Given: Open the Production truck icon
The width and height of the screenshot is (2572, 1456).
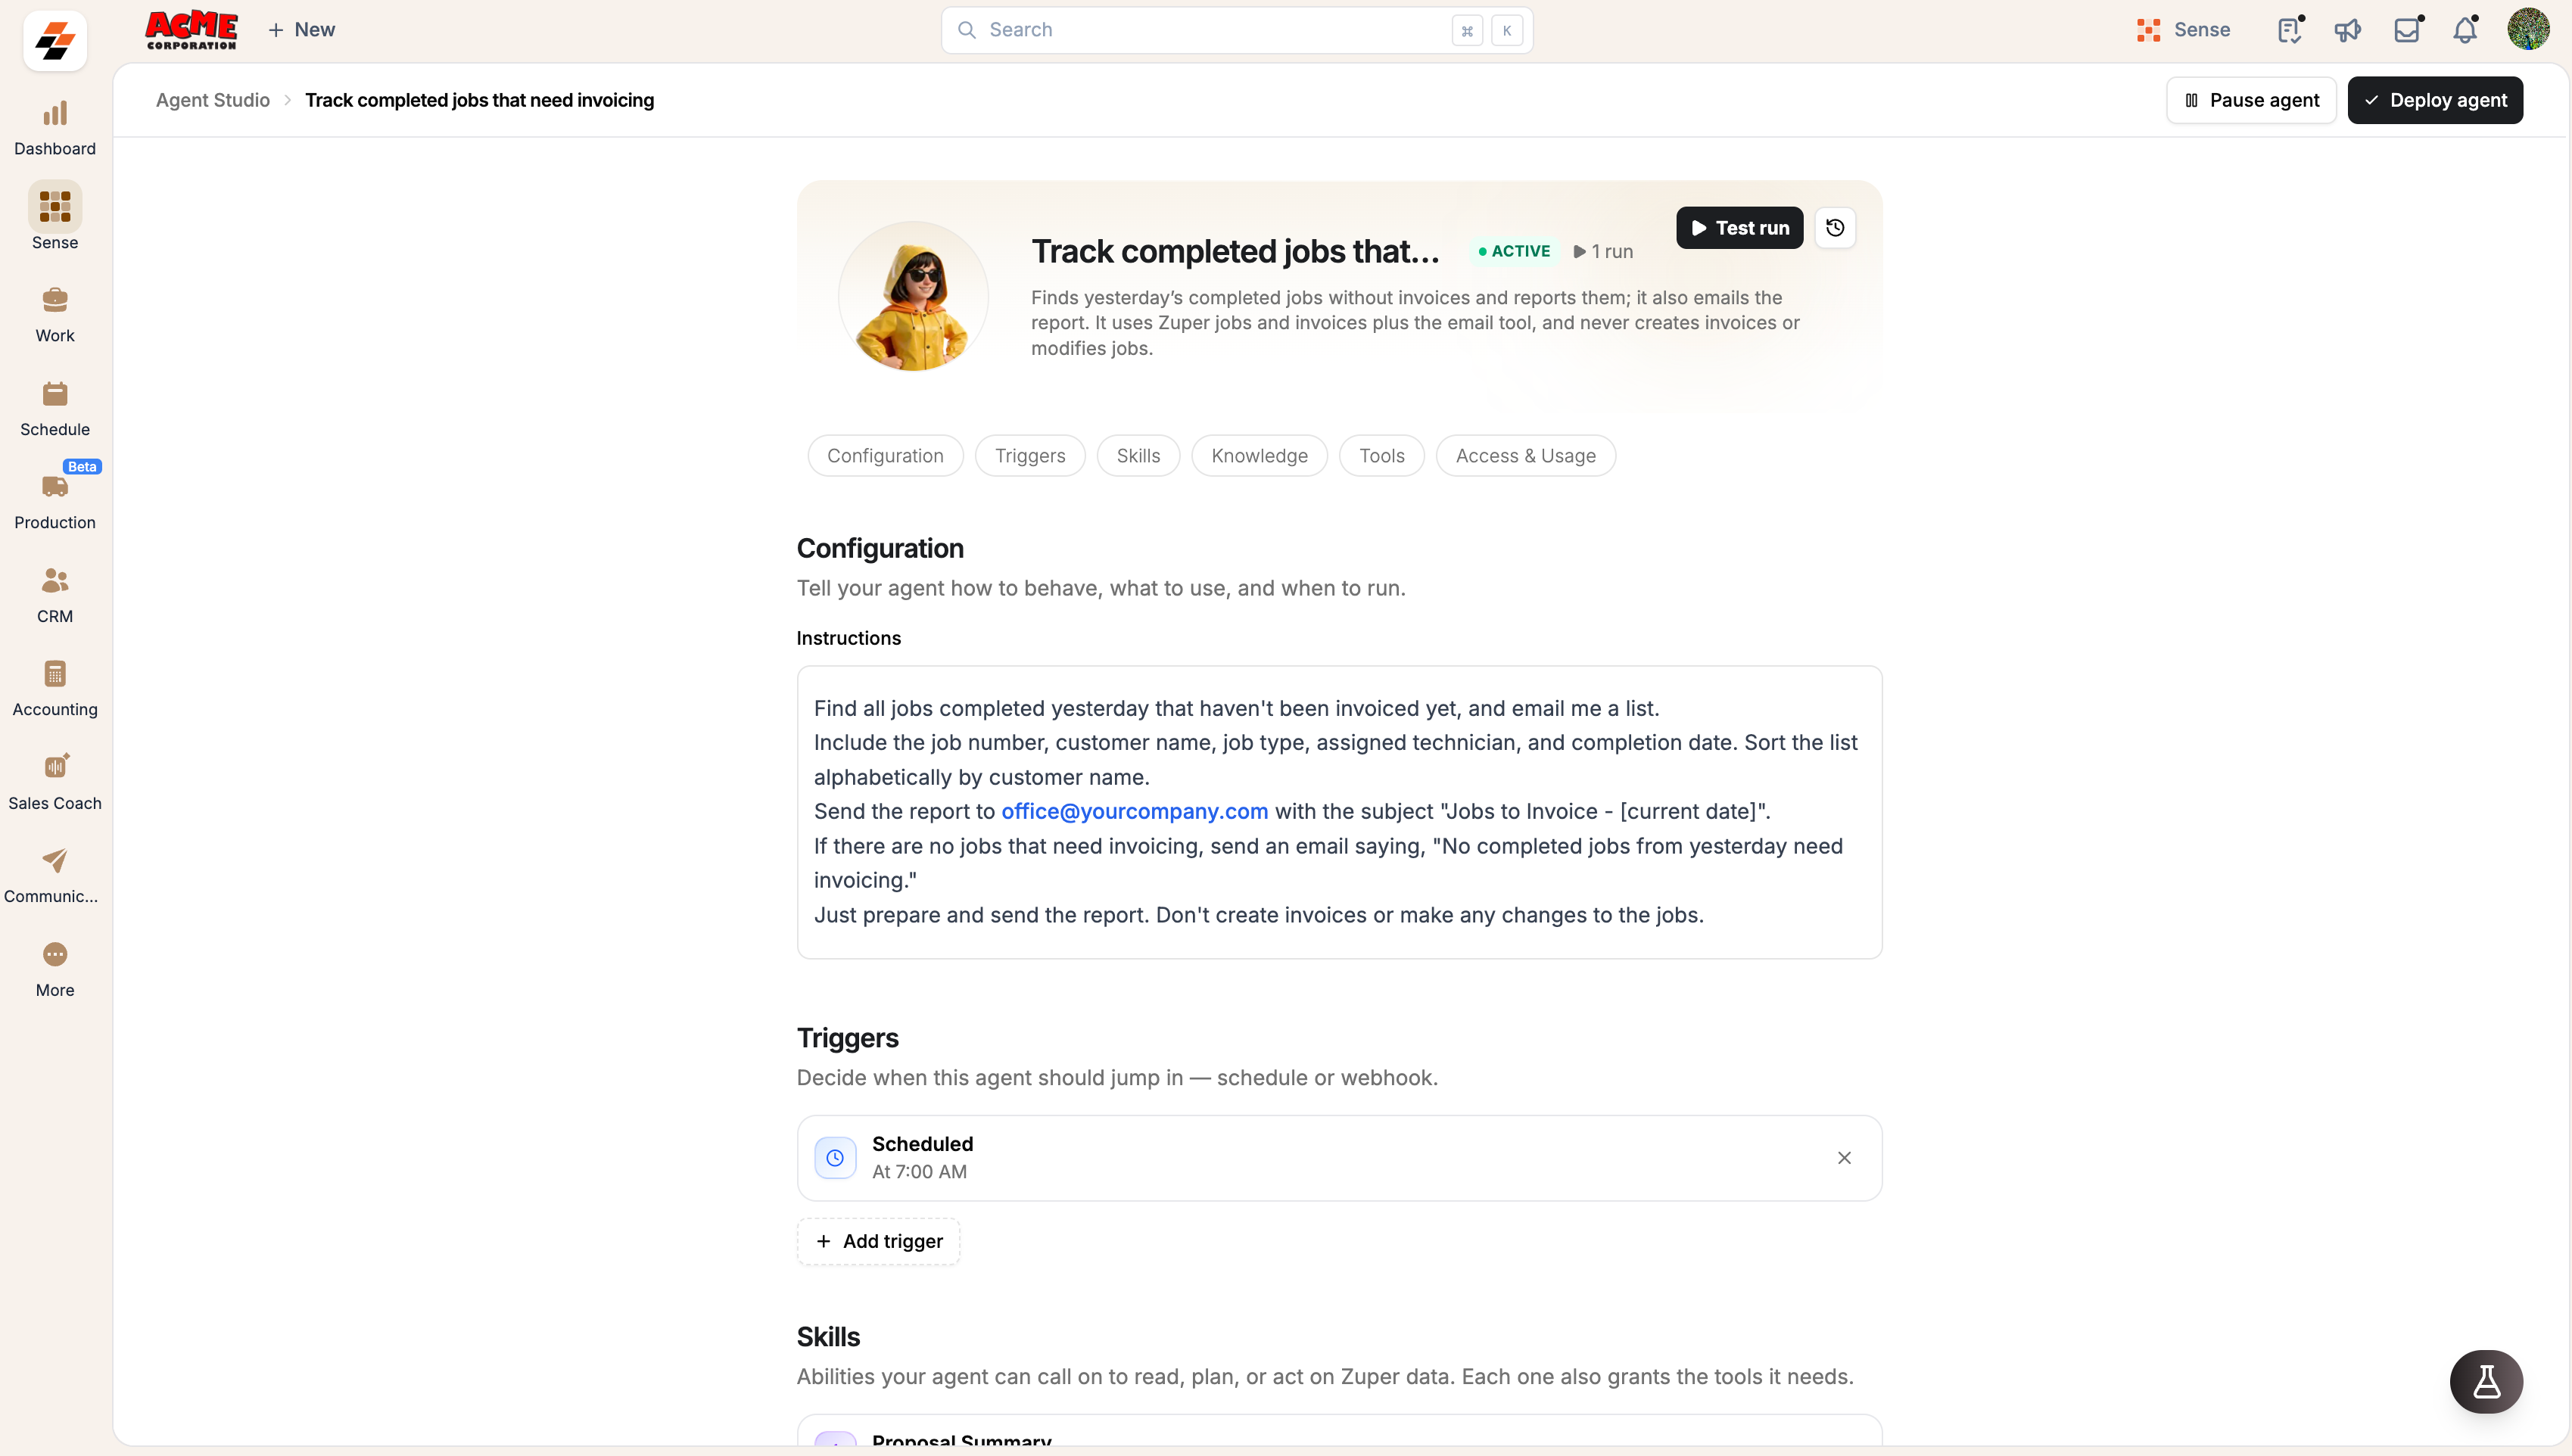Looking at the screenshot, I should coord(55,487).
